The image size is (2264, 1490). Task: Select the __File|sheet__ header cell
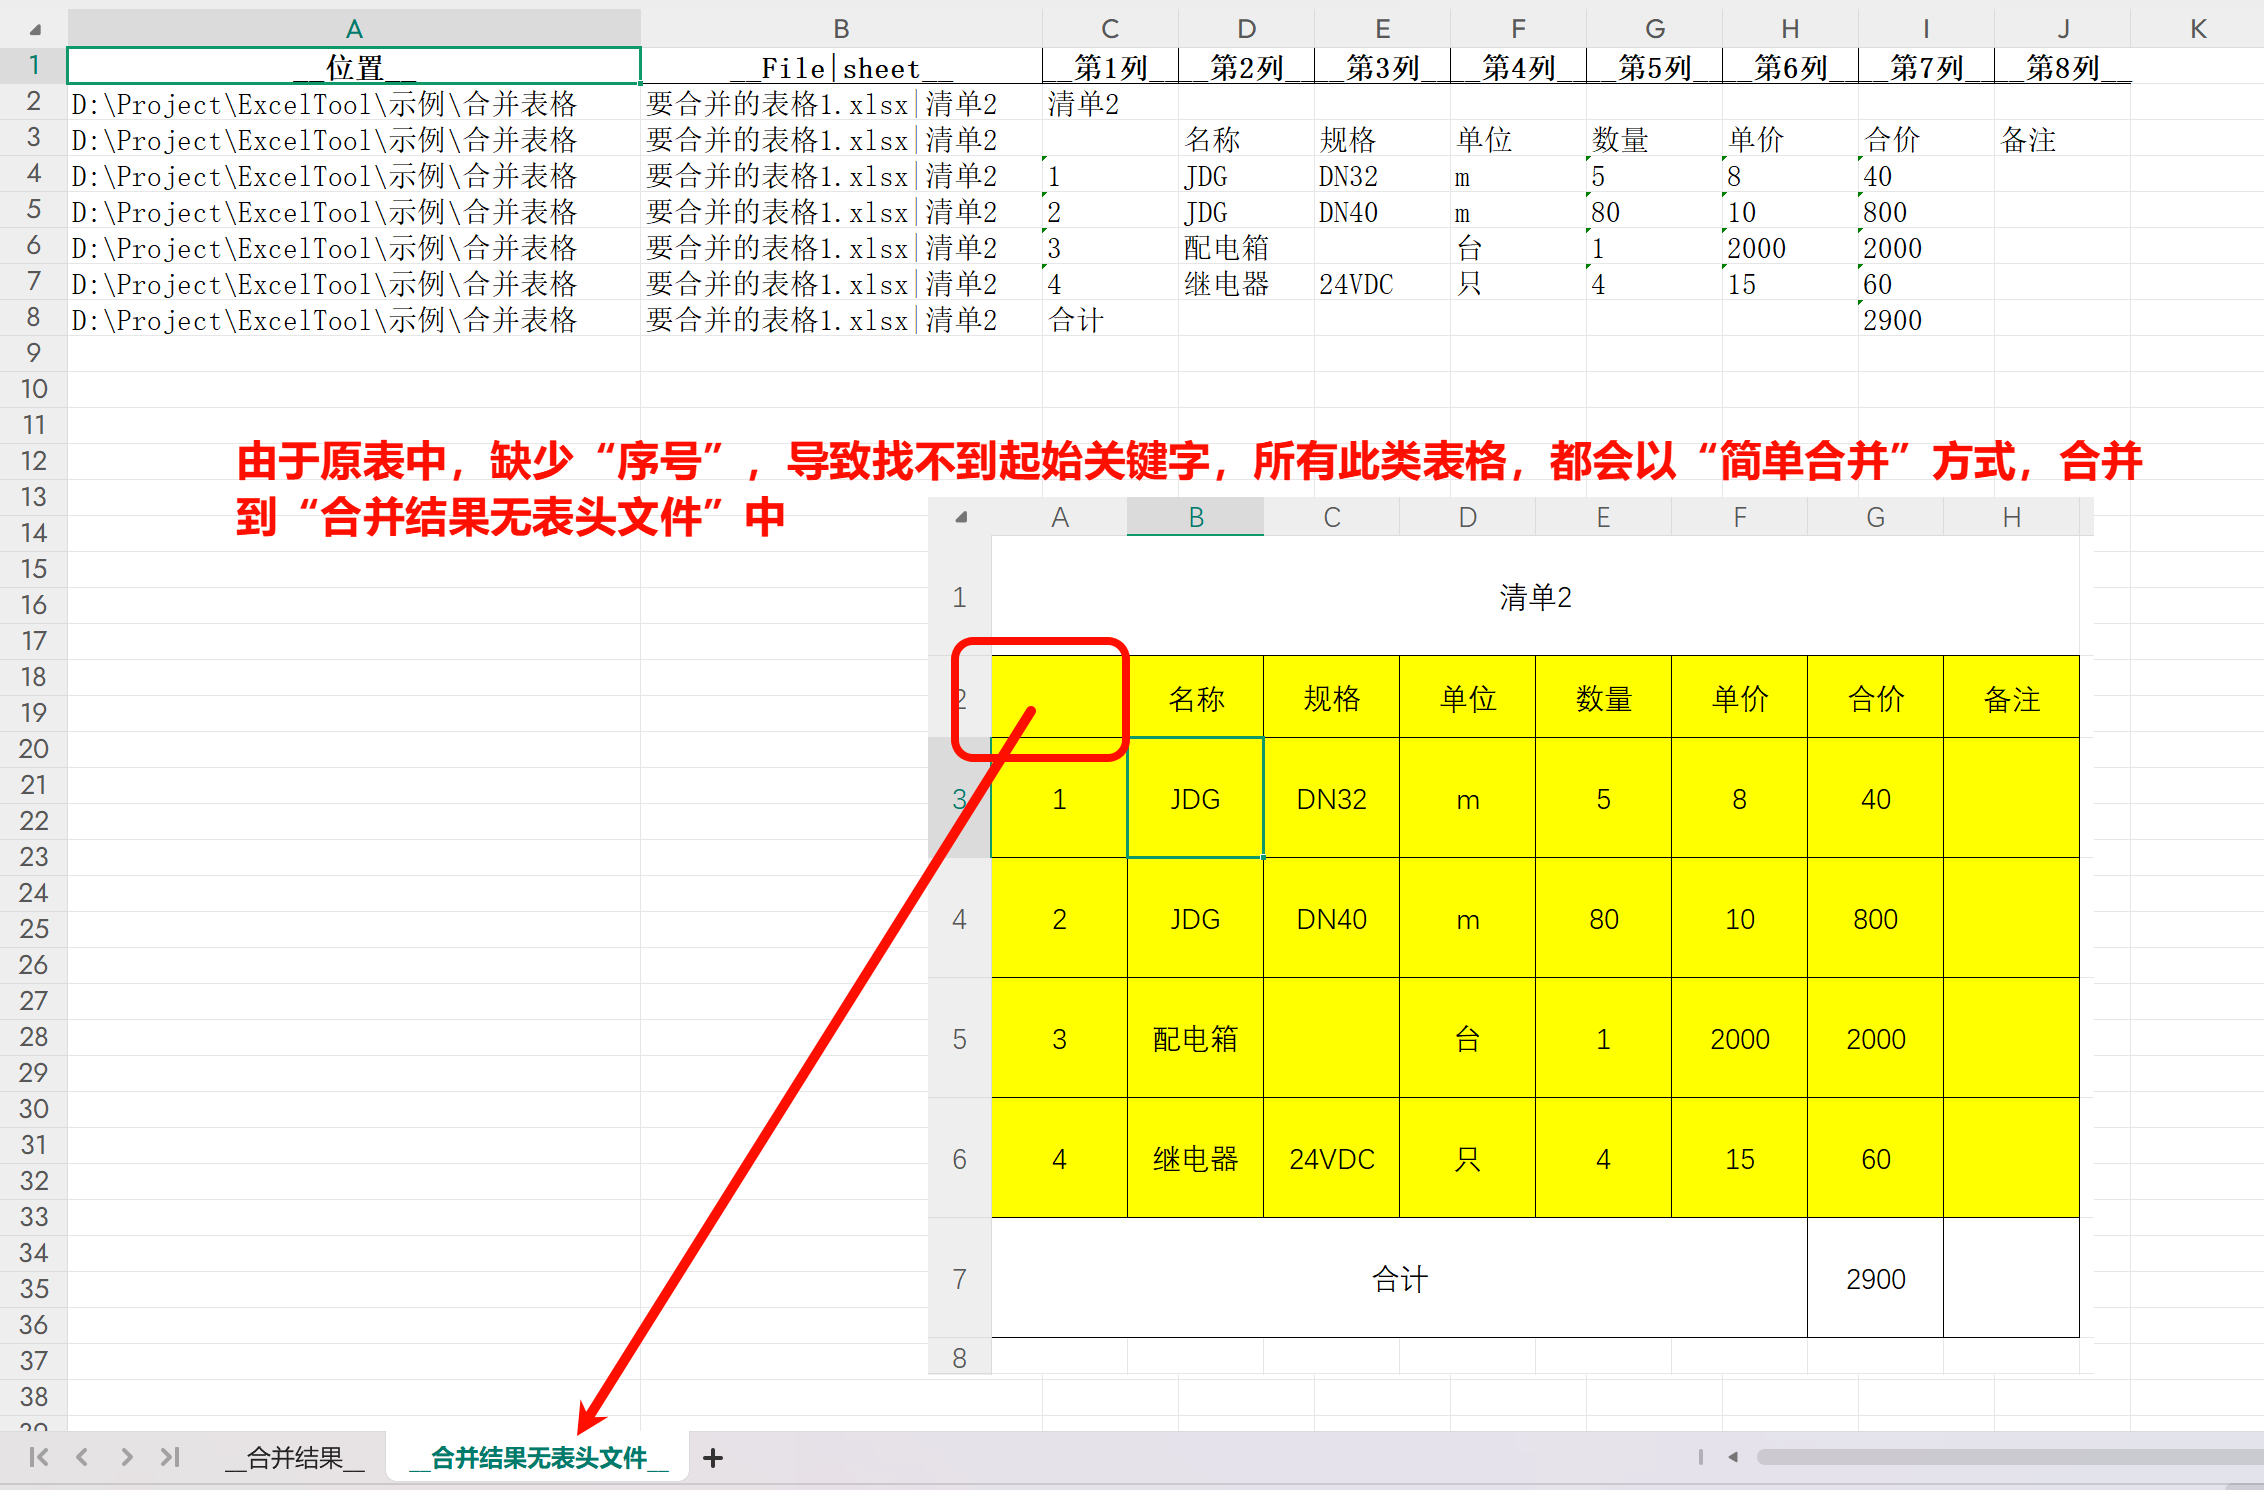click(x=841, y=68)
